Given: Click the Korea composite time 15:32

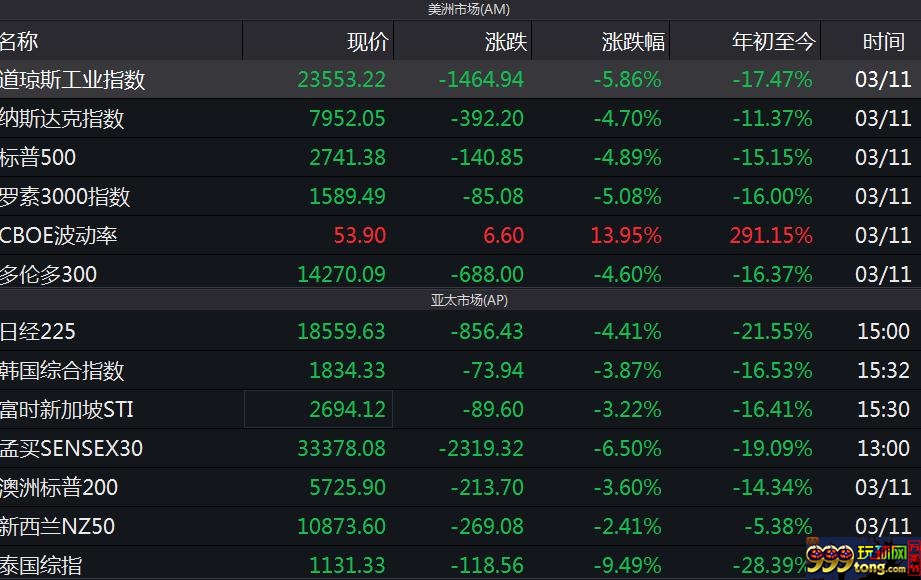Looking at the screenshot, I should tap(883, 370).
